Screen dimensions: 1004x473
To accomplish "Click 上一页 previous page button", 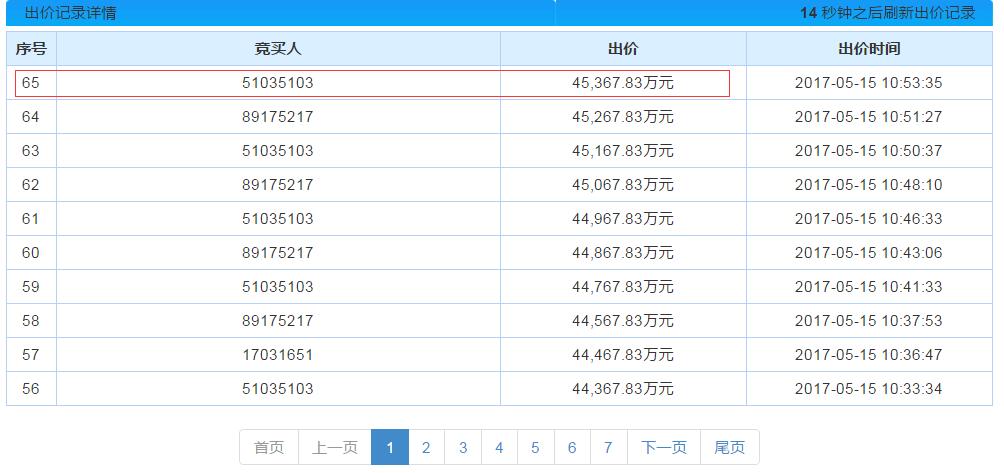I will point(334,447).
